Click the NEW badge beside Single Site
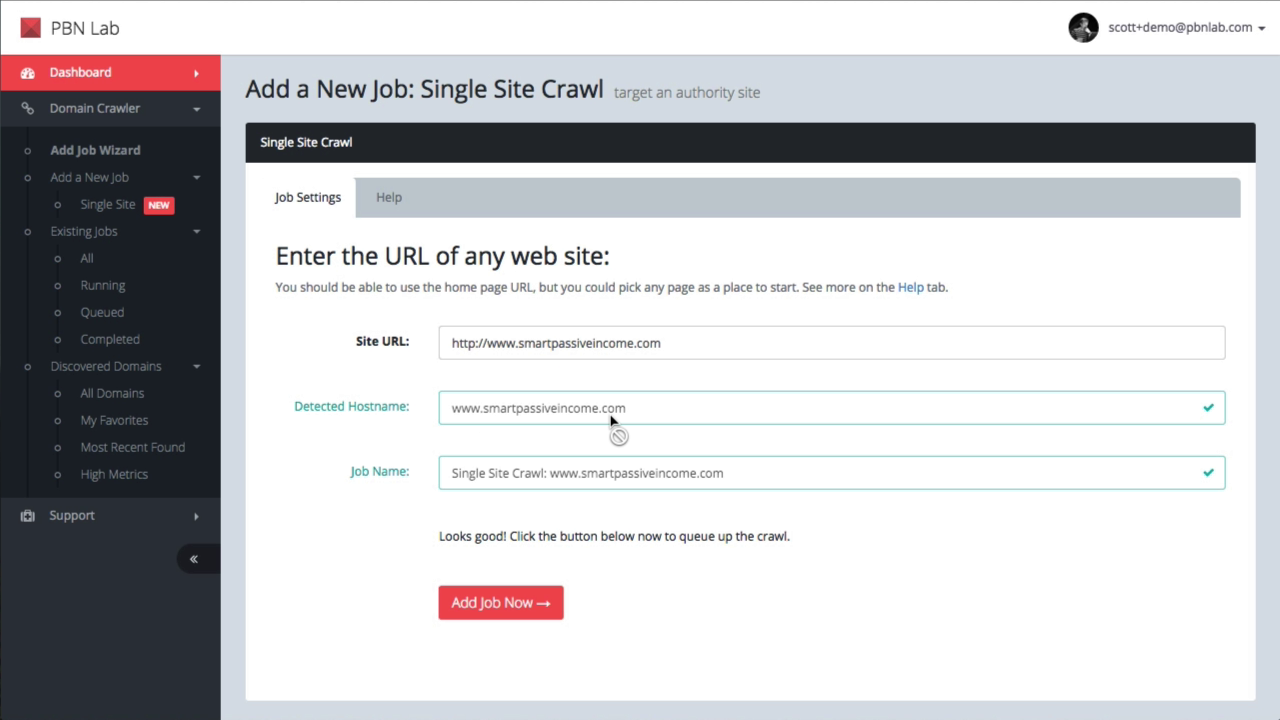The width and height of the screenshot is (1280, 720). pyautogui.click(x=159, y=205)
